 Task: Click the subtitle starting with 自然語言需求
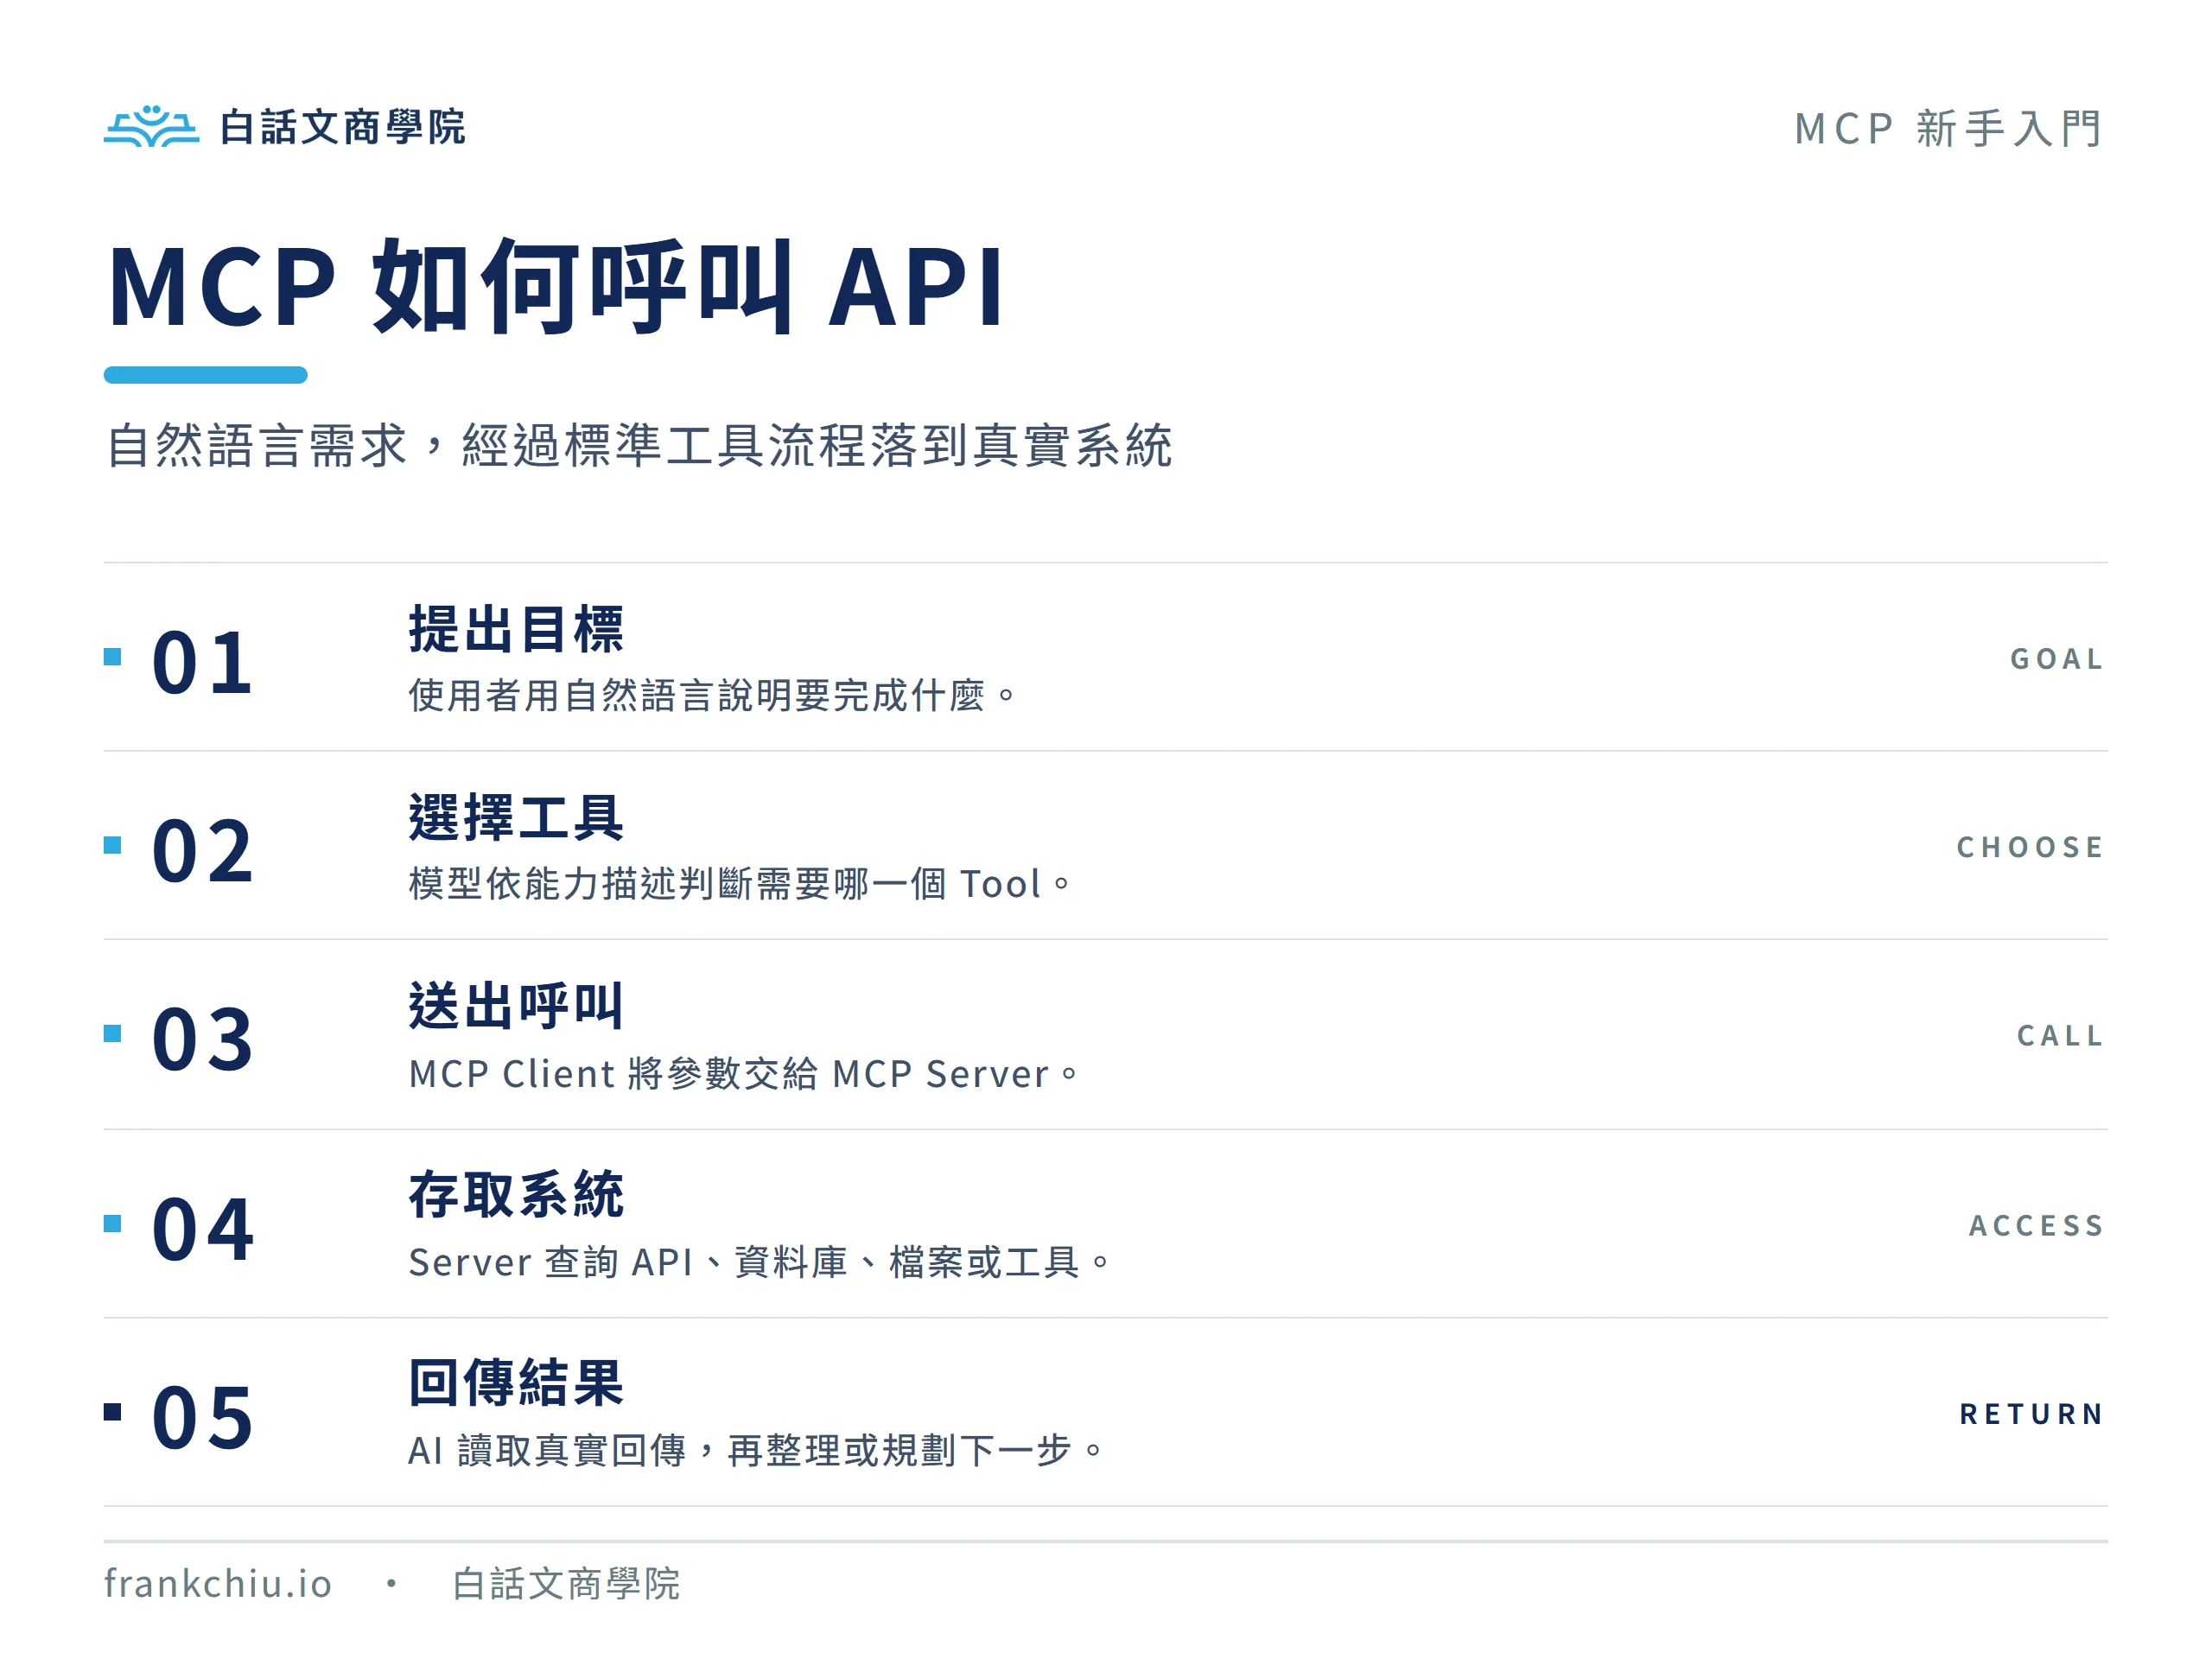[639, 445]
